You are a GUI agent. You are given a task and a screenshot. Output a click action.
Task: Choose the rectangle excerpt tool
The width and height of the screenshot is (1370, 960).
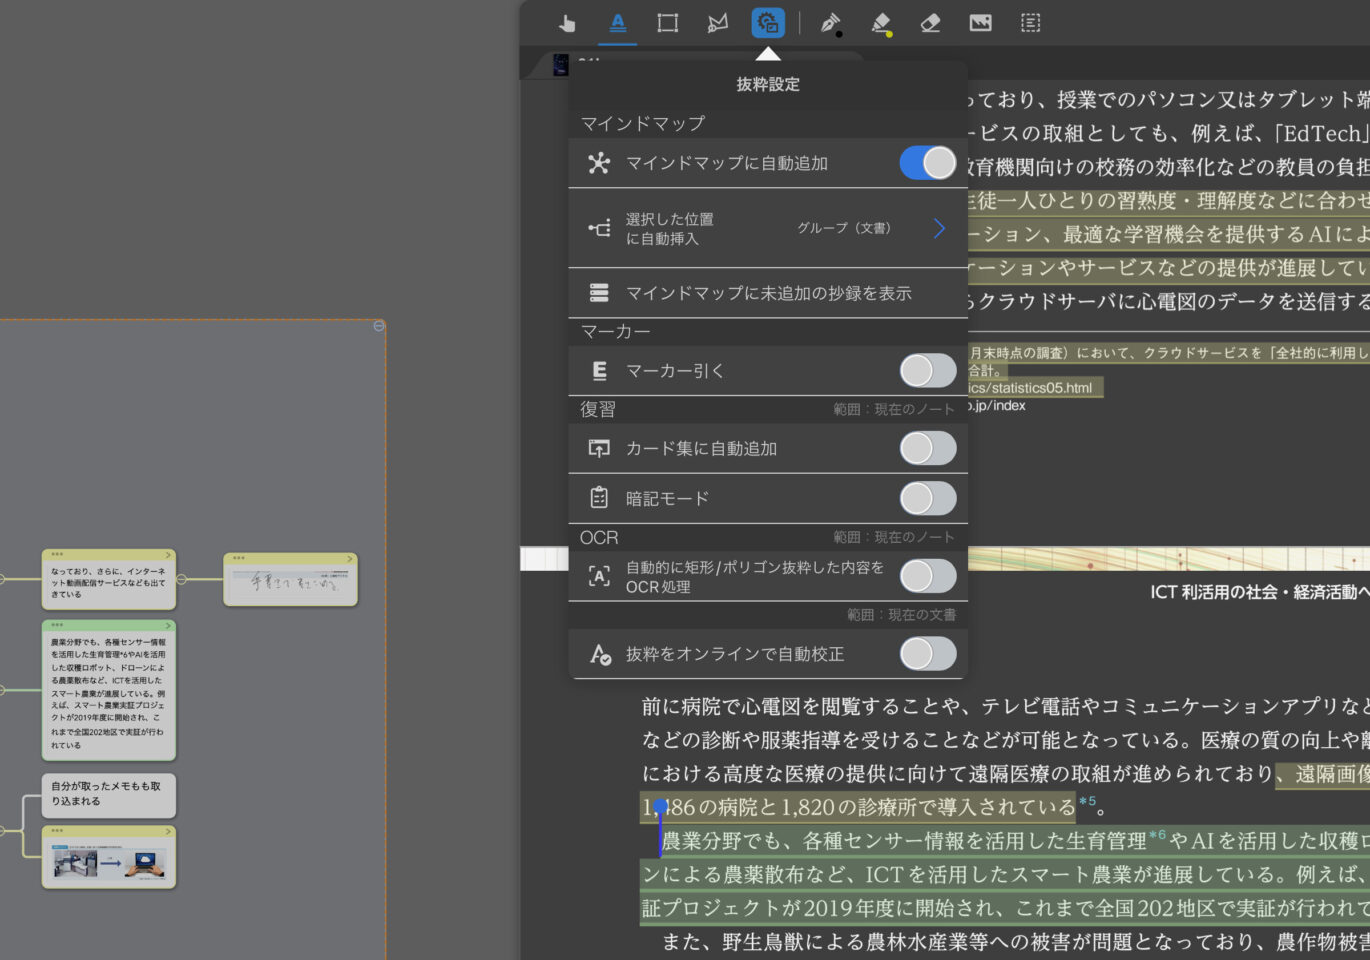668,23
